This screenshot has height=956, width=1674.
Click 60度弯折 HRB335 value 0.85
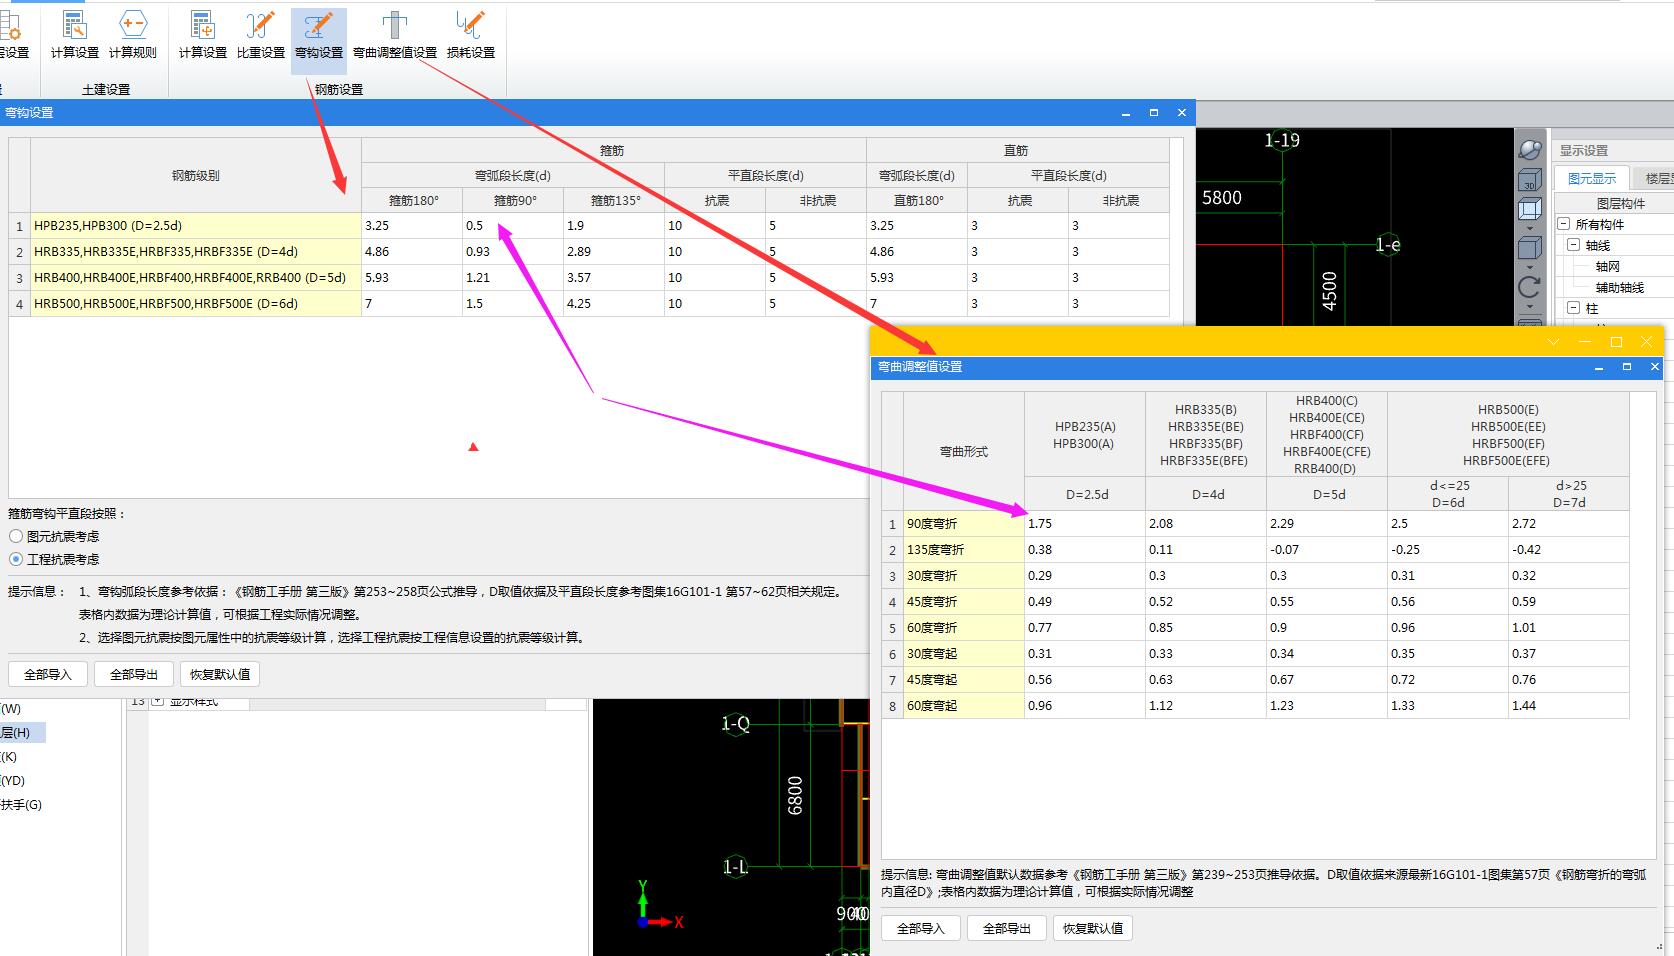pyautogui.click(x=1206, y=628)
